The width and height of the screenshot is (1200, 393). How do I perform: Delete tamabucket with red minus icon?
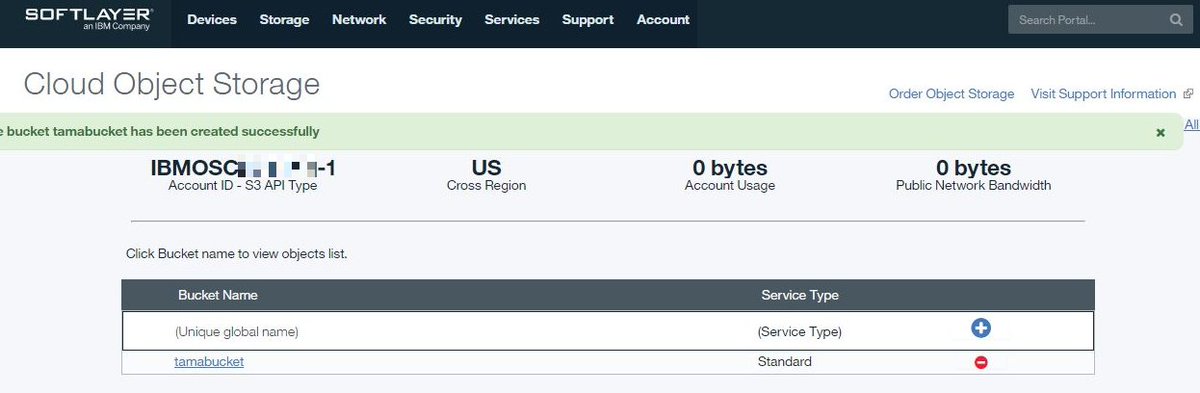coord(981,362)
